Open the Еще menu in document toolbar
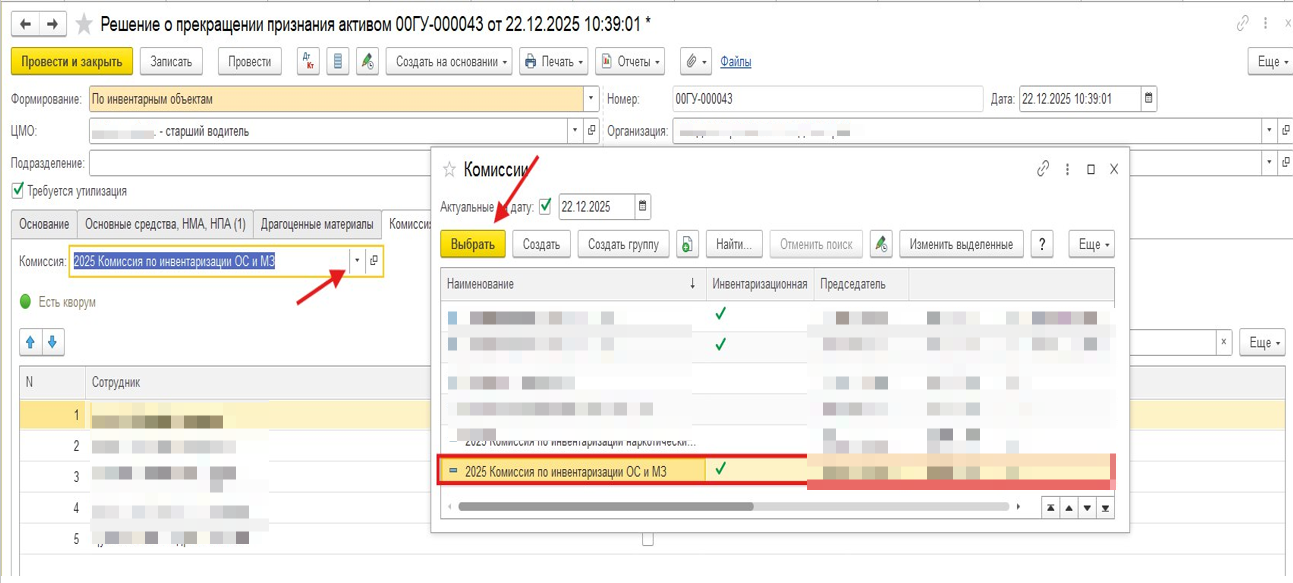This screenshot has width=1293, height=583. (1270, 62)
